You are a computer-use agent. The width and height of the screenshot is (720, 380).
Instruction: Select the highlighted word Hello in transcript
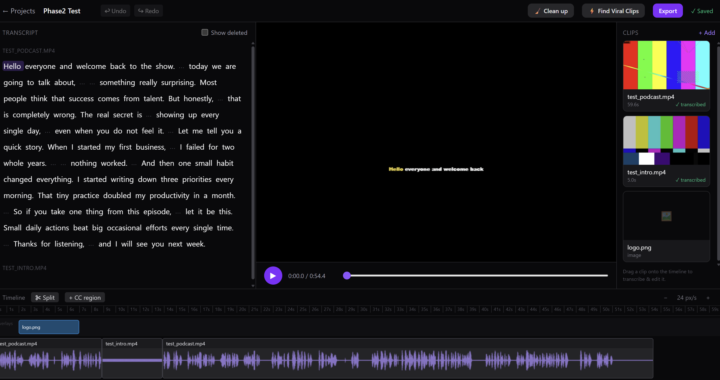[12, 67]
